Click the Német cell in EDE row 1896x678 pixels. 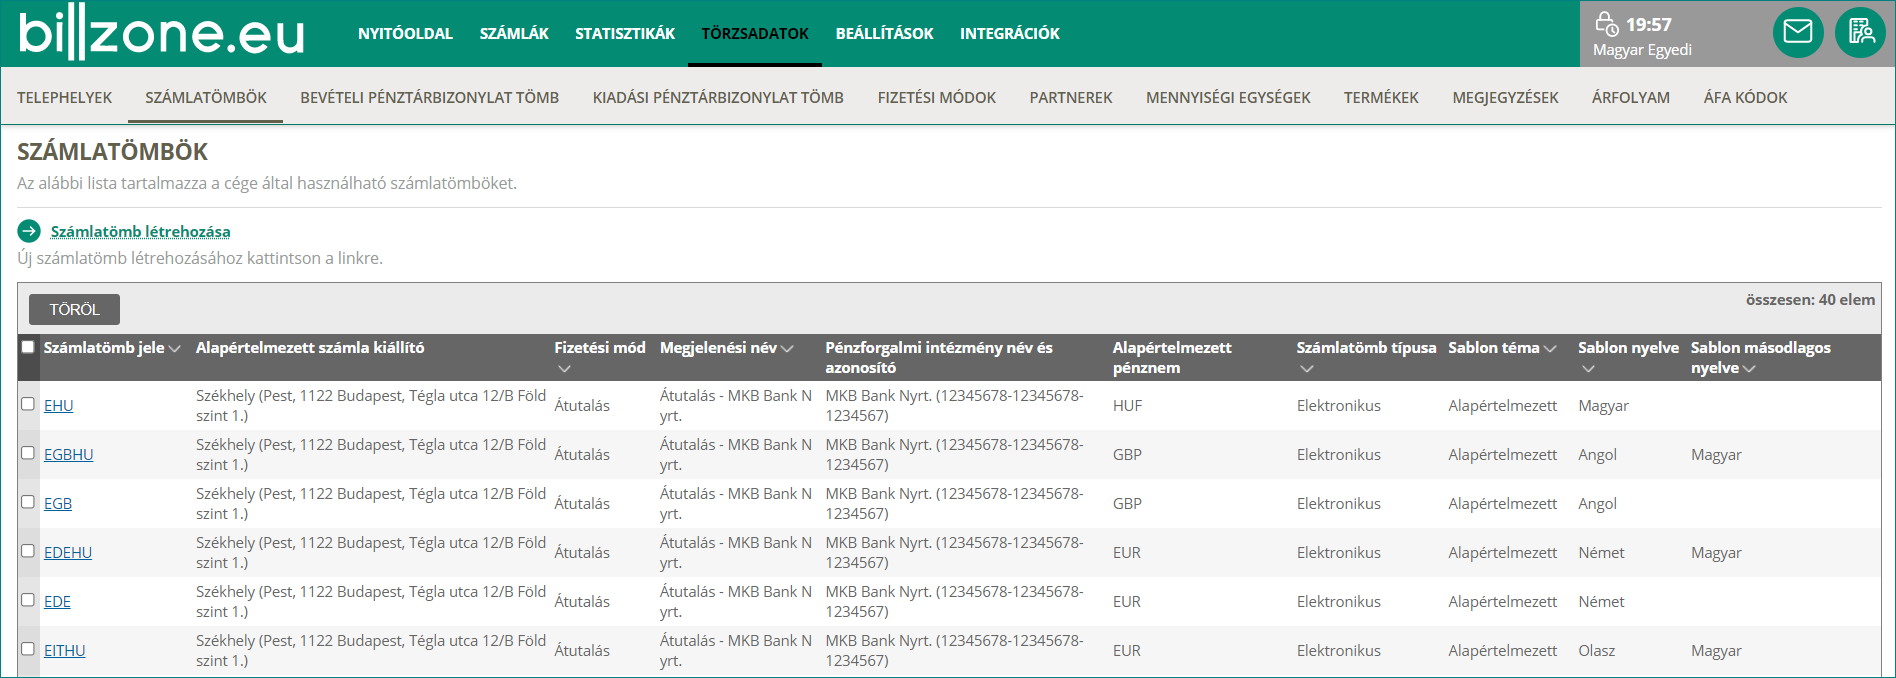pyautogui.click(x=1601, y=601)
